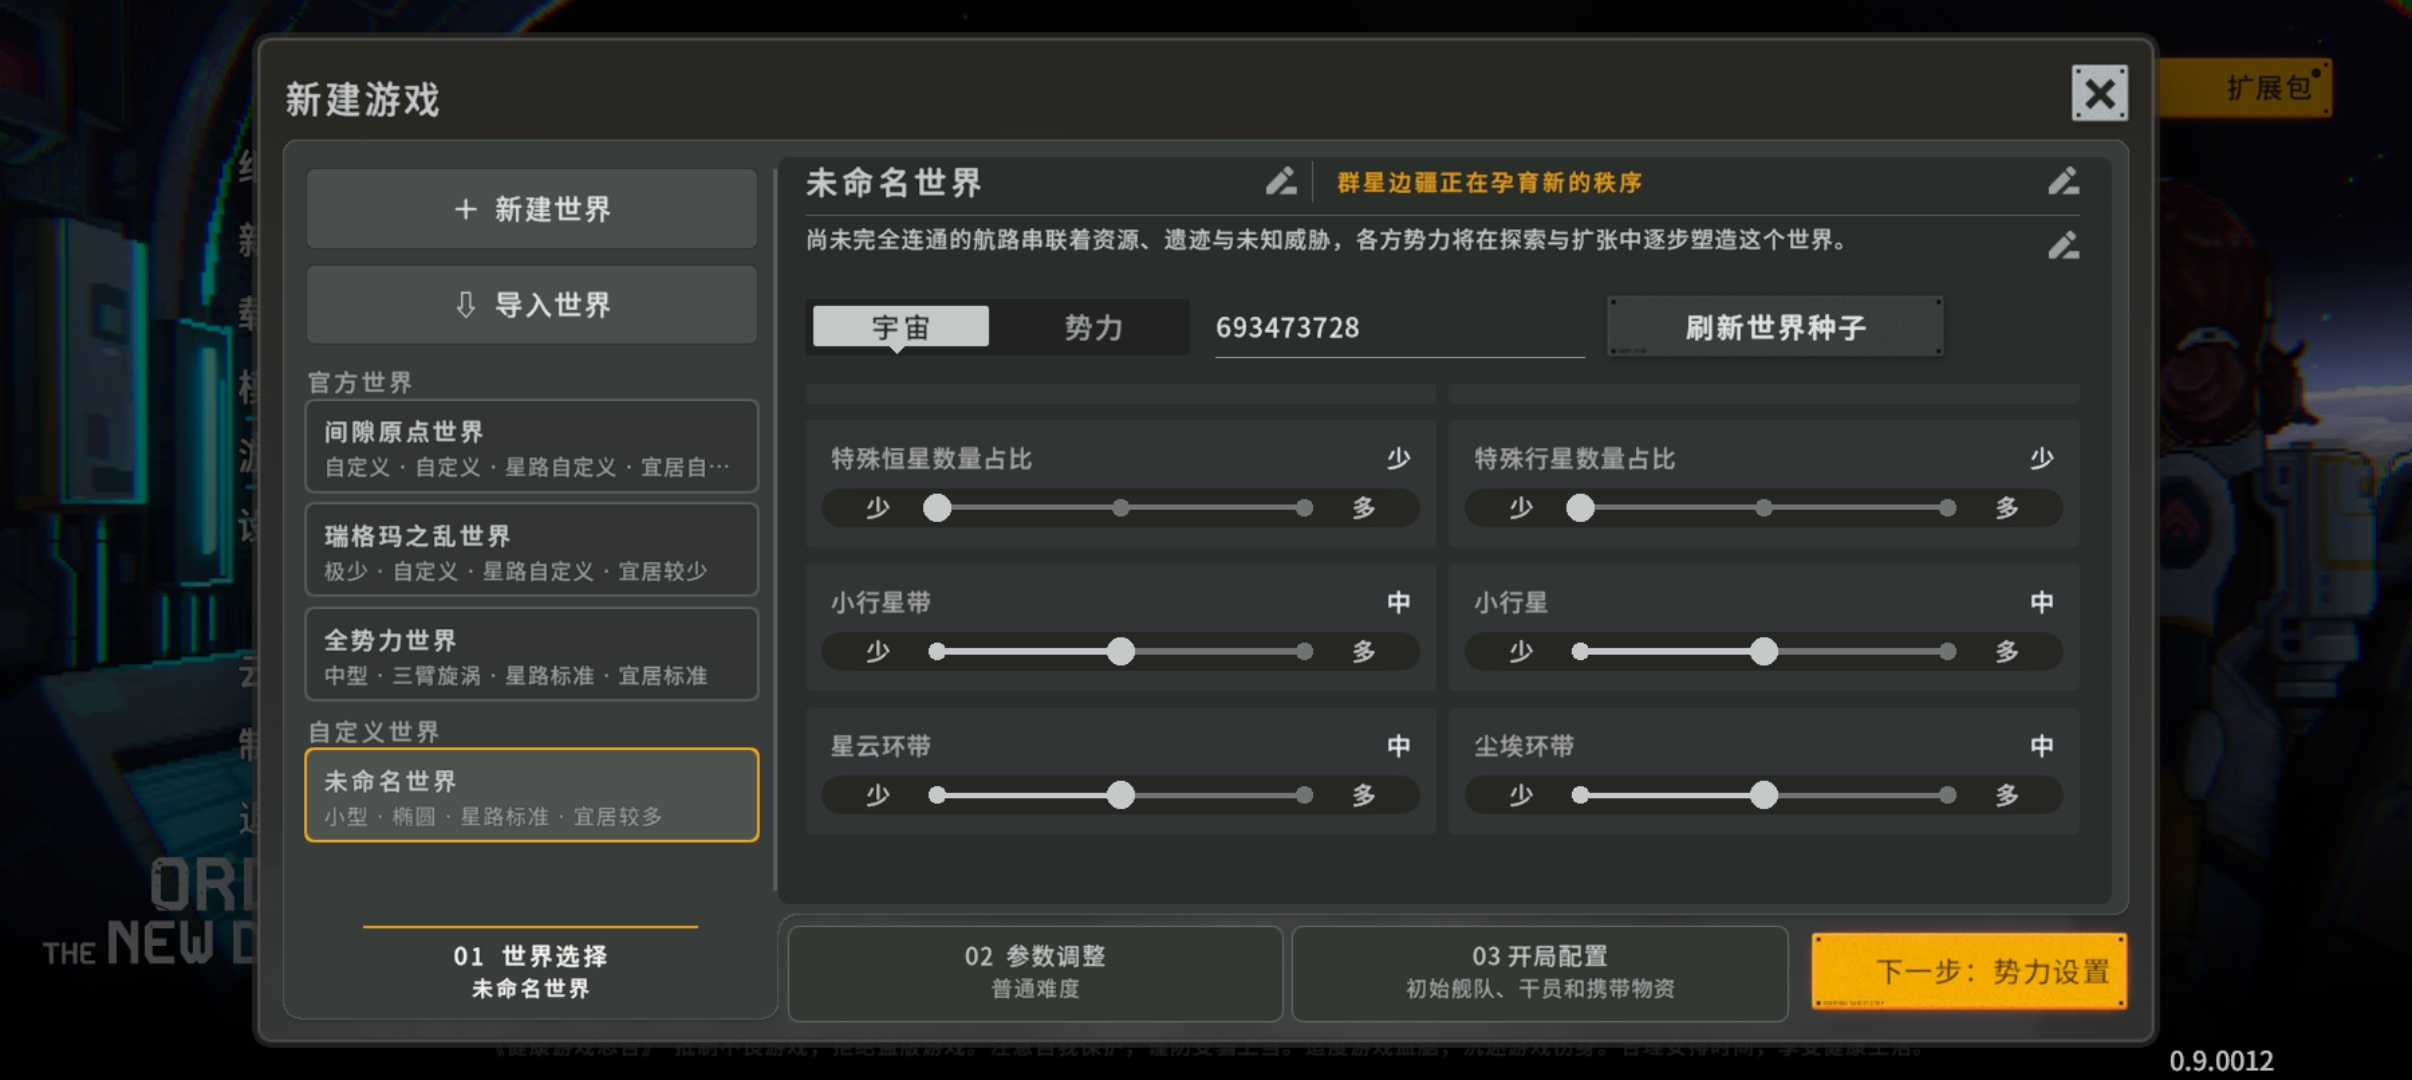Image resolution: width=2412 pixels, height=1080 pixels.
Task: Select 瑞格玛之乱世界 entry
Action: [x=532, y=551]
